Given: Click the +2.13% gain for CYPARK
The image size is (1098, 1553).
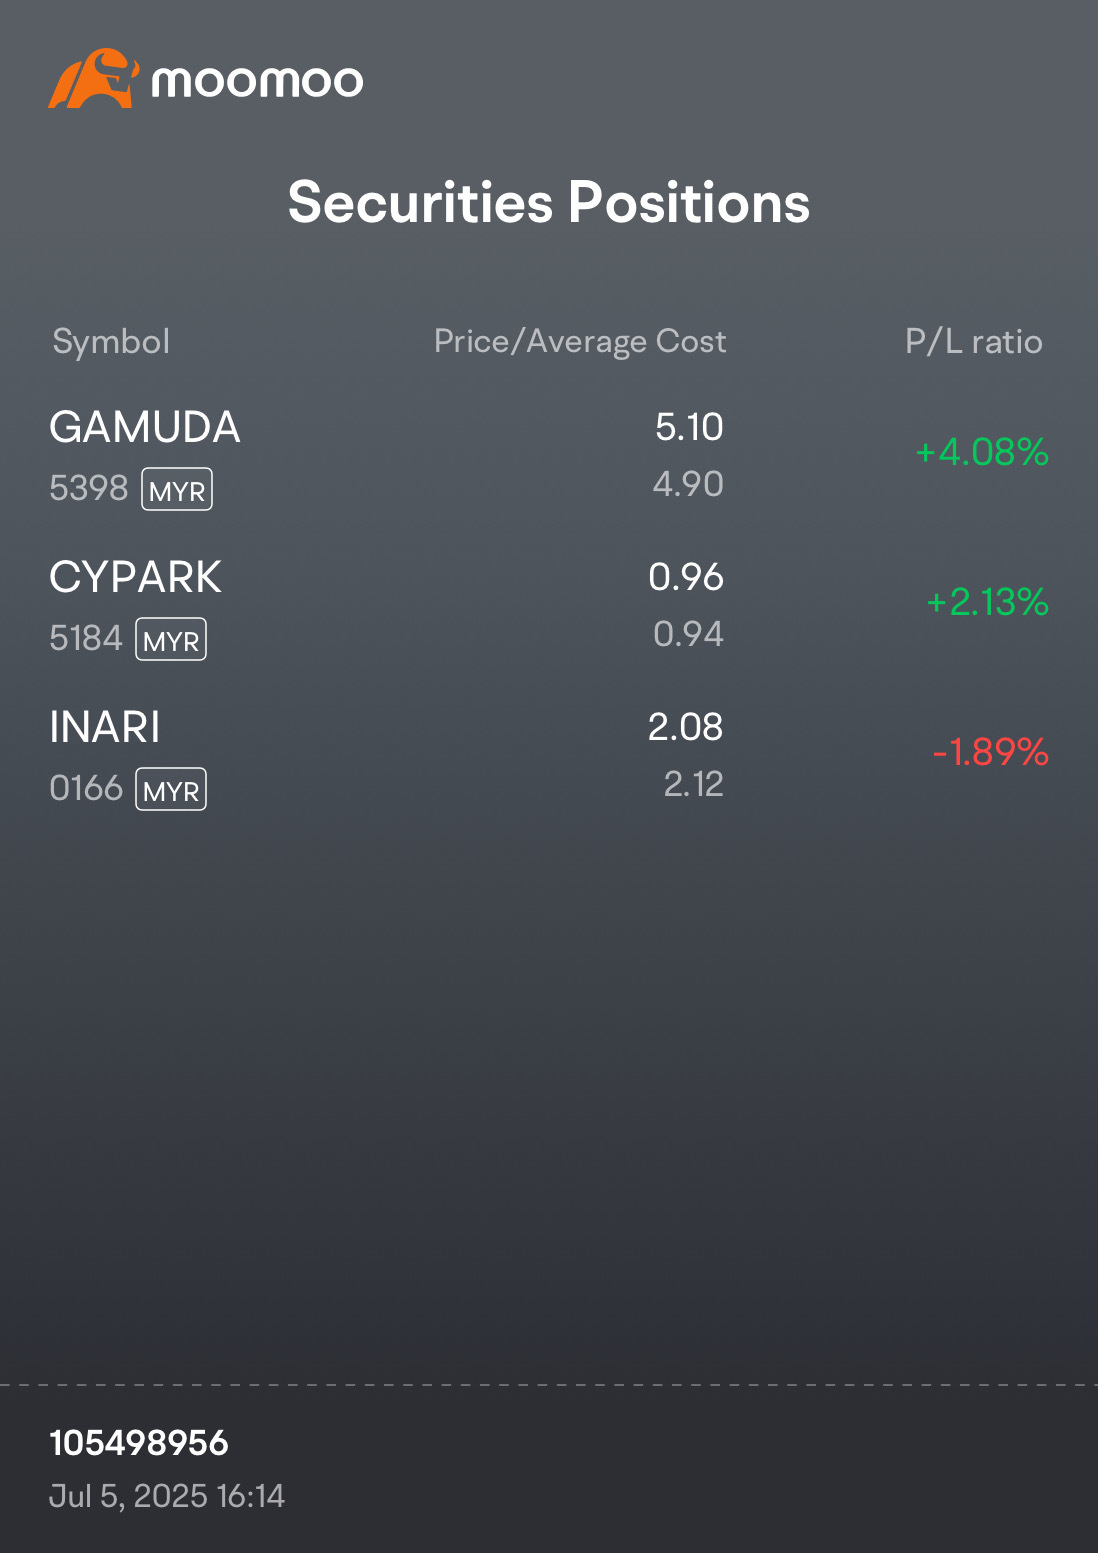Looking at the screenshot, I should (987, 602).
